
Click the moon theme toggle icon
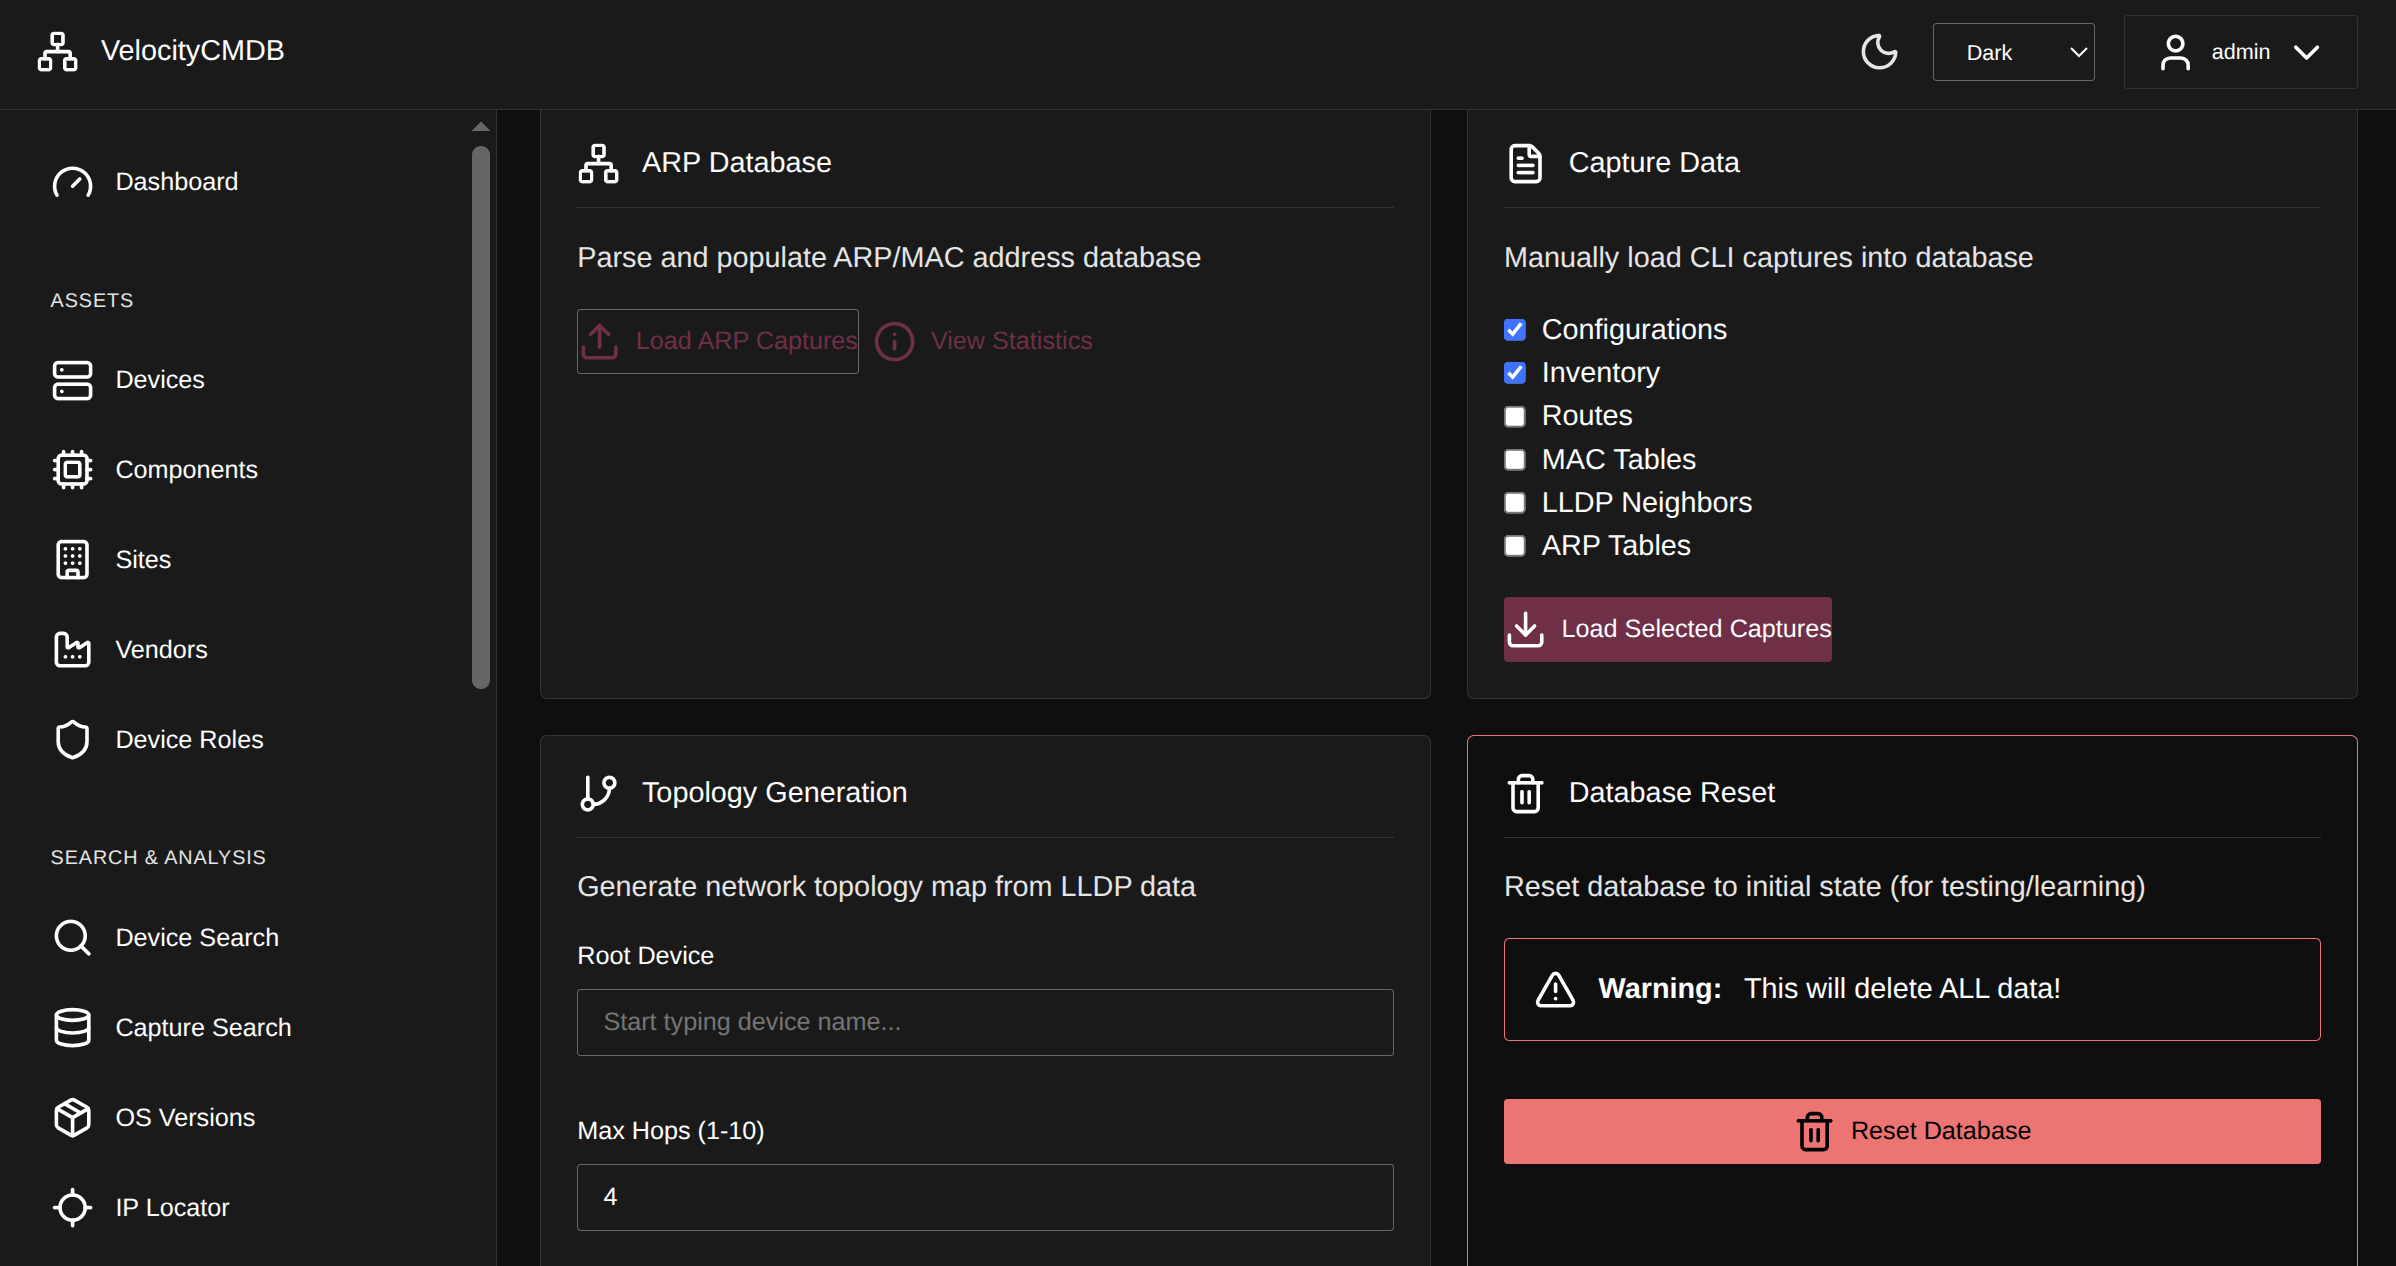[x=1879, y=52]
